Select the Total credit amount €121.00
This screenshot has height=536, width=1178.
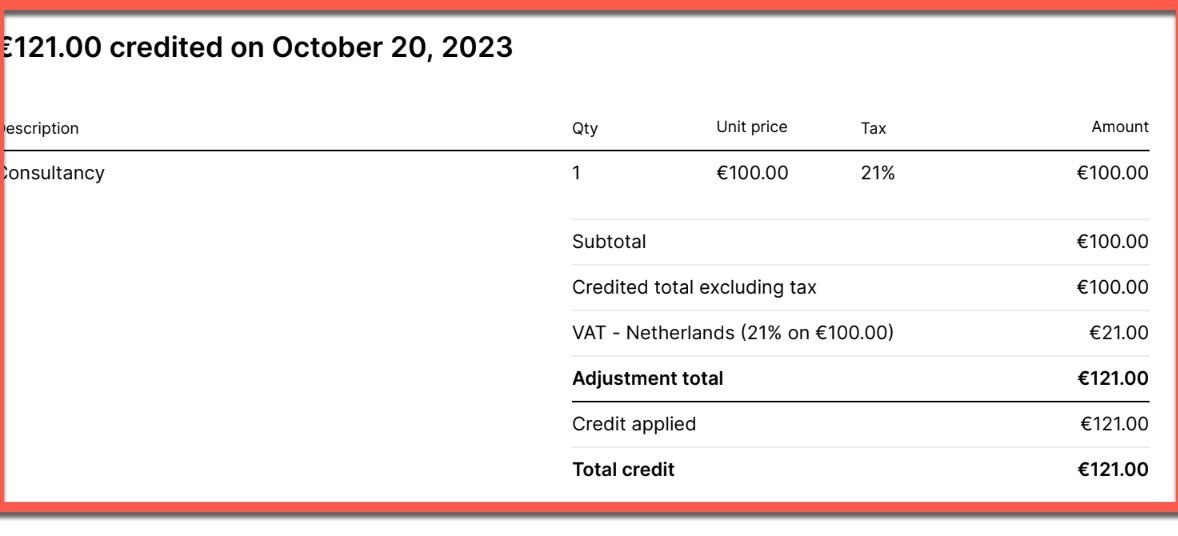click(x=1112, y=469)
